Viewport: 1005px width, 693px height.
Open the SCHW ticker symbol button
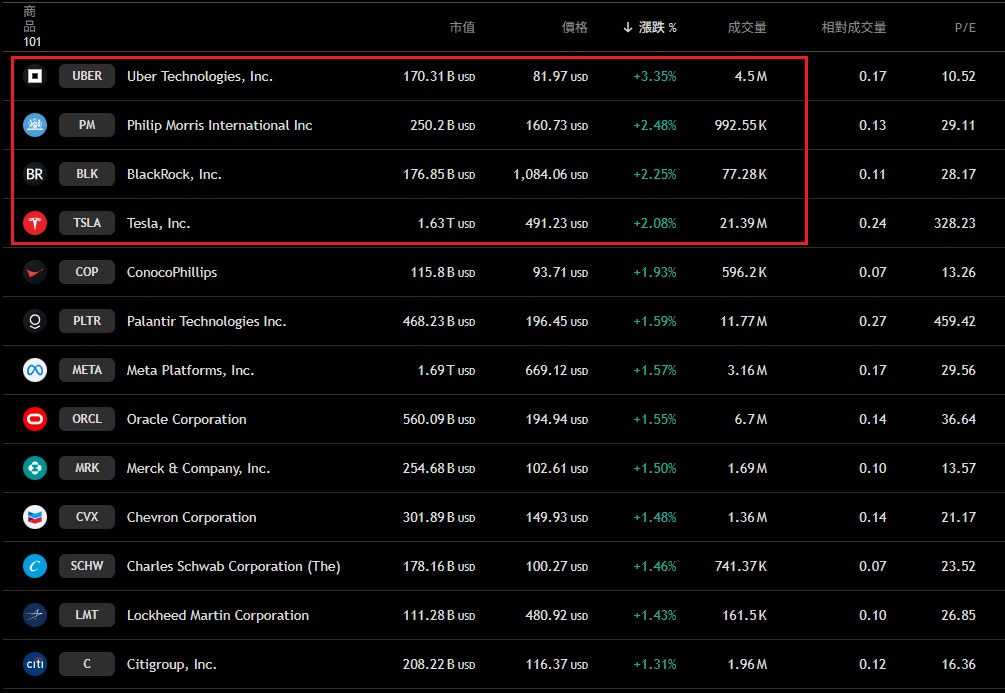pyautogui.click(x=87, y=566)
